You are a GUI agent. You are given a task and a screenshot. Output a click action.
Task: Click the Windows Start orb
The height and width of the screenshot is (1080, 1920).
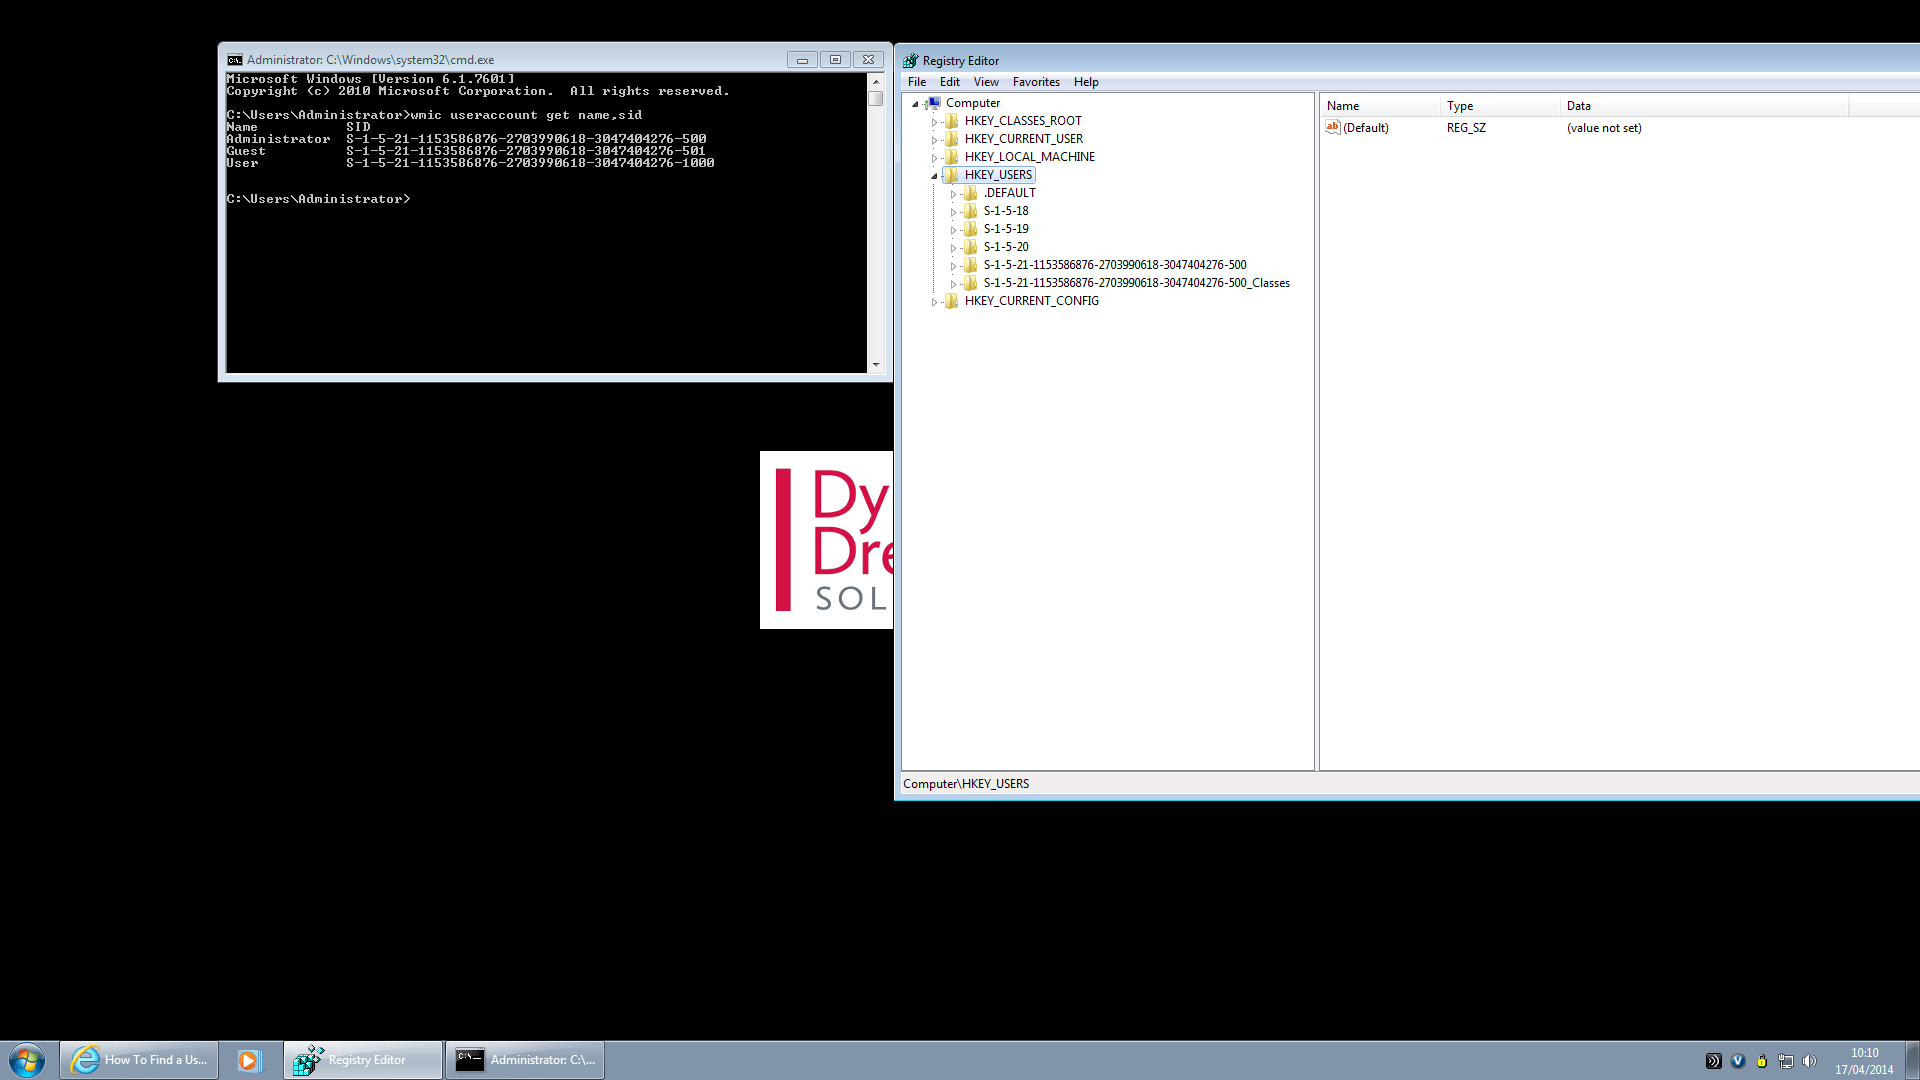pyautogui.click(x=27, y=1060)
